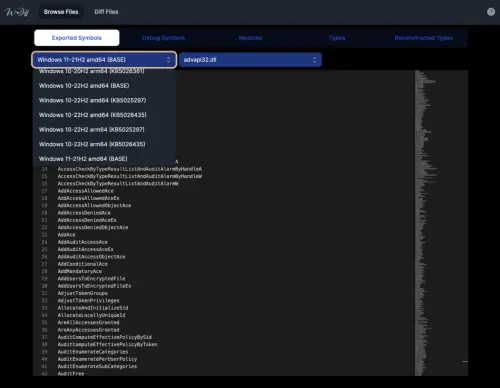500x388 pixels.
Task: Open the advapi32.dll file dropdown
Action: (250, 60)
